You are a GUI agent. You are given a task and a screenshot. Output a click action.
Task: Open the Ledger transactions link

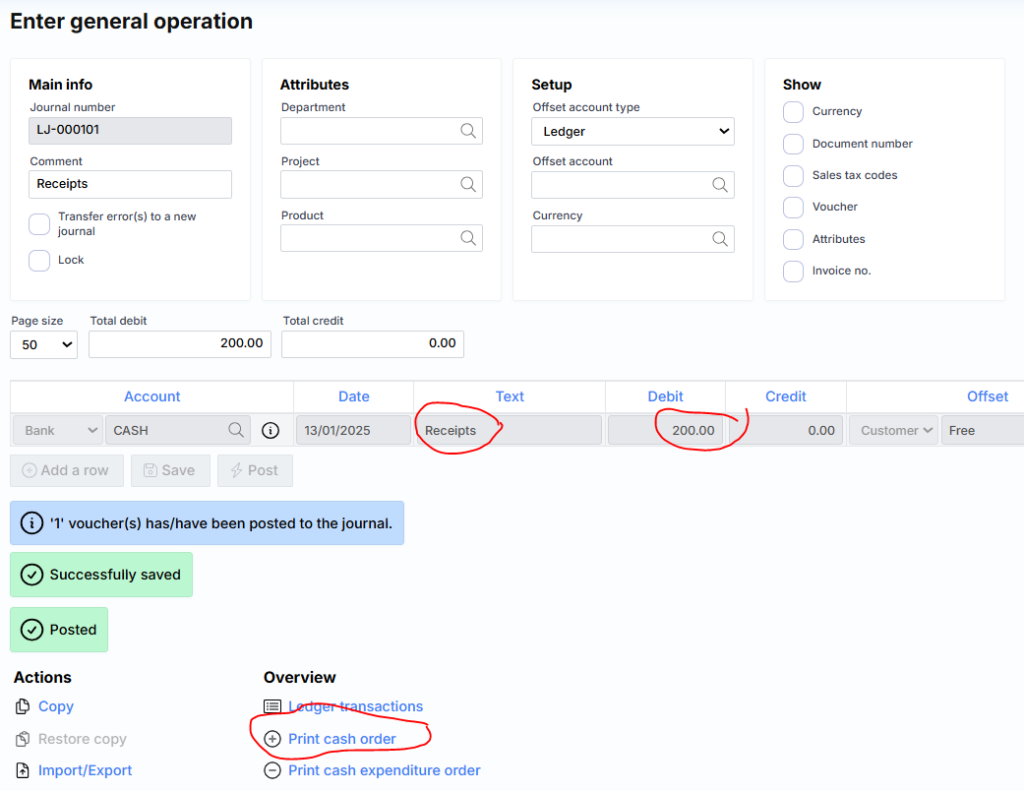(355, 706)
